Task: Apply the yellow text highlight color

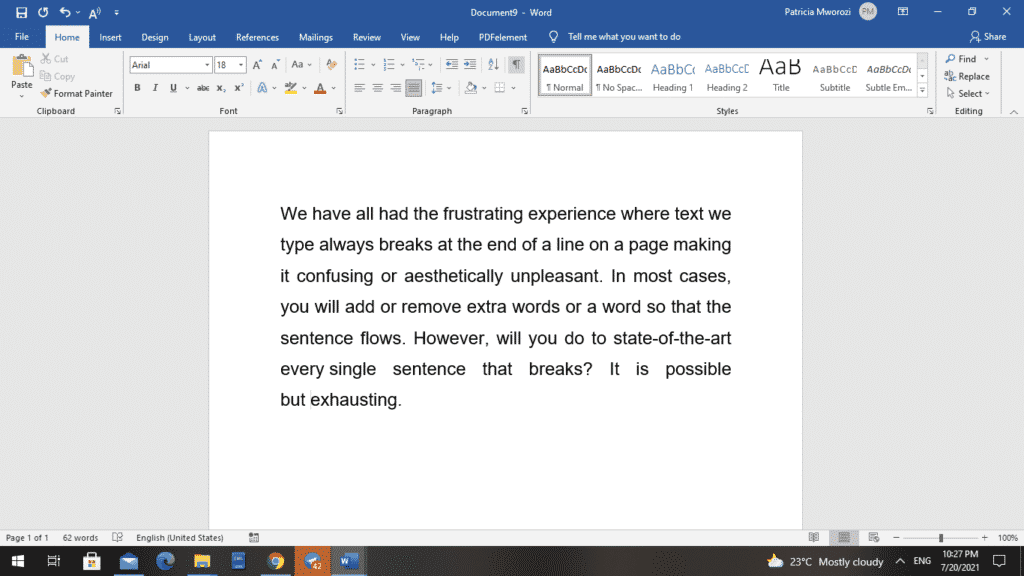Action: tap(291, 88)
